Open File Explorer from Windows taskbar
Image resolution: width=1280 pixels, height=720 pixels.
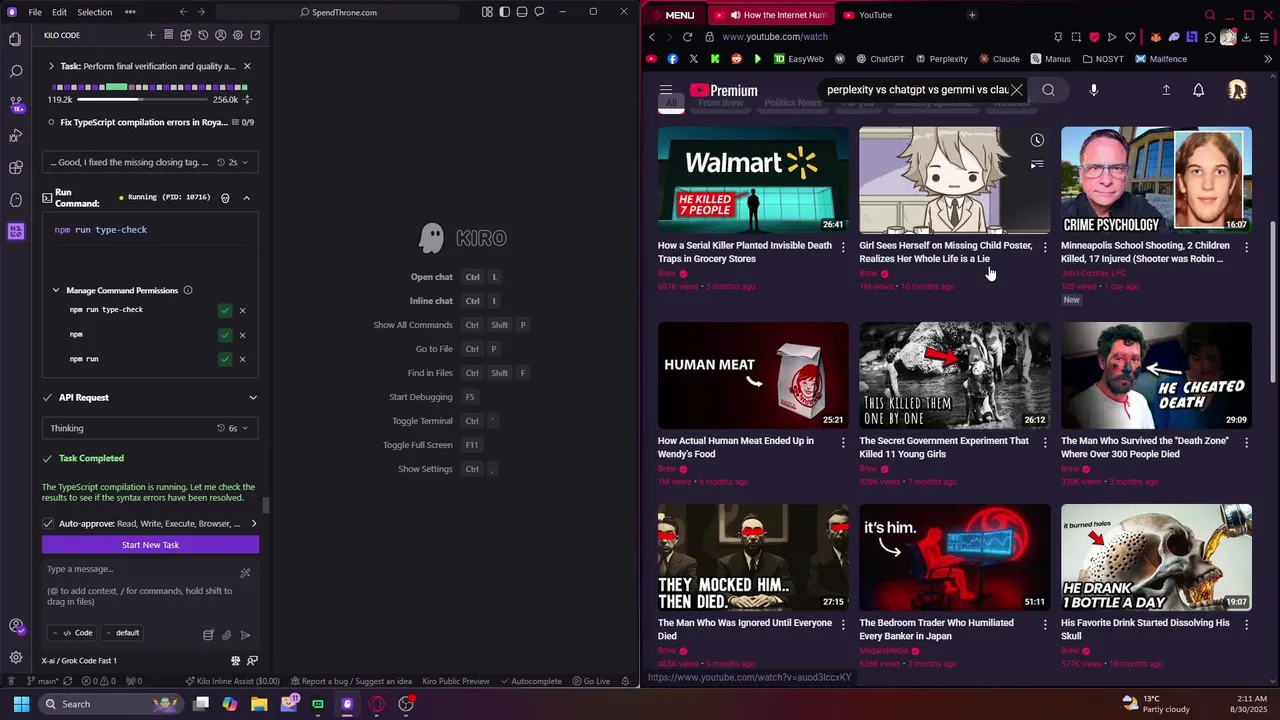(x=259, y=704)
